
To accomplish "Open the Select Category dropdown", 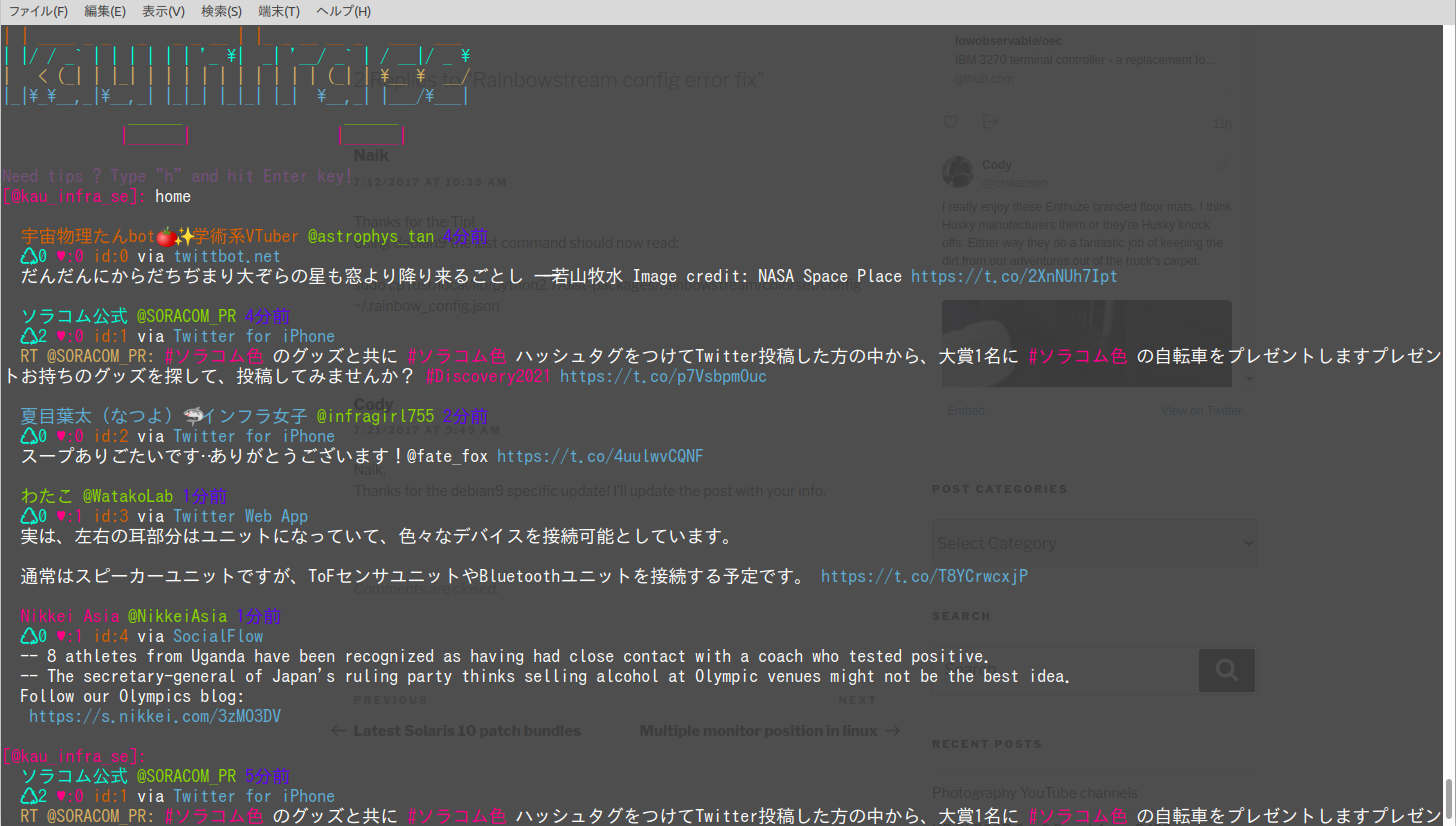I will 1094,542.
